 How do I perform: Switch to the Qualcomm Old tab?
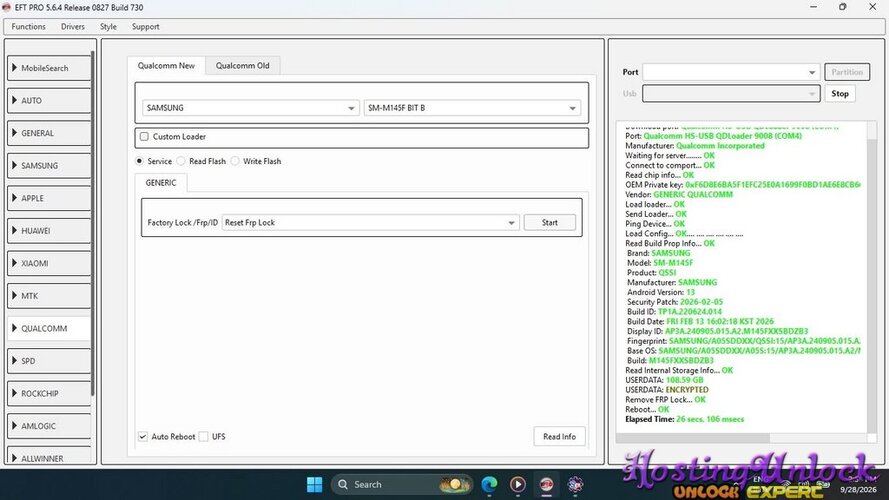point(243,66)
